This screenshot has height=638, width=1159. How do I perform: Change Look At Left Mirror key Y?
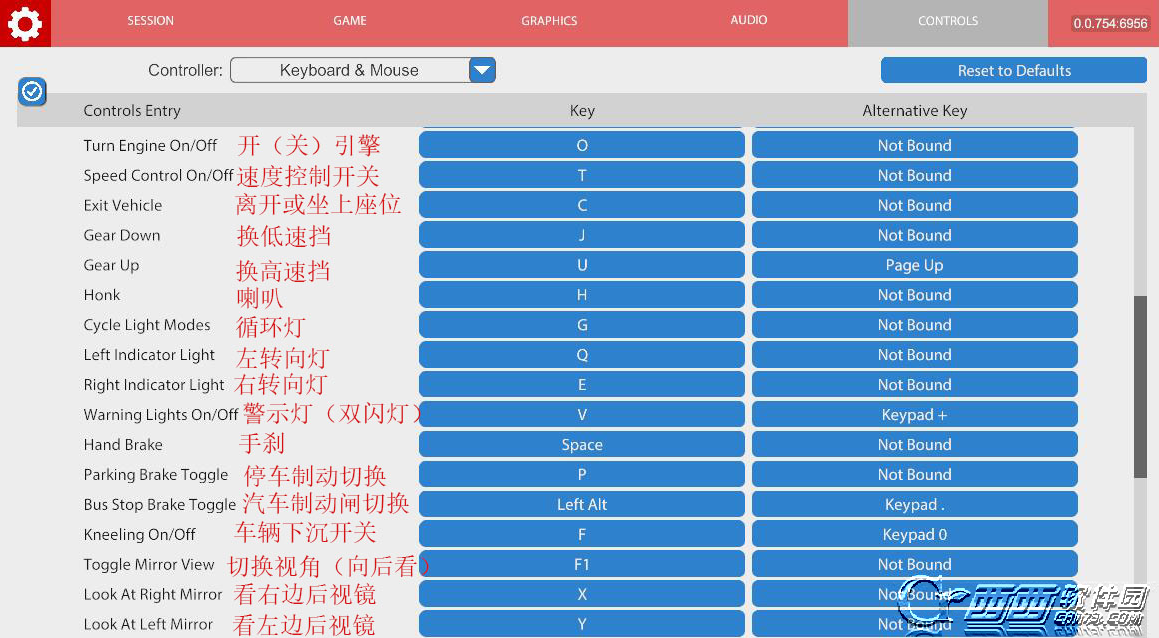point(582,624)
